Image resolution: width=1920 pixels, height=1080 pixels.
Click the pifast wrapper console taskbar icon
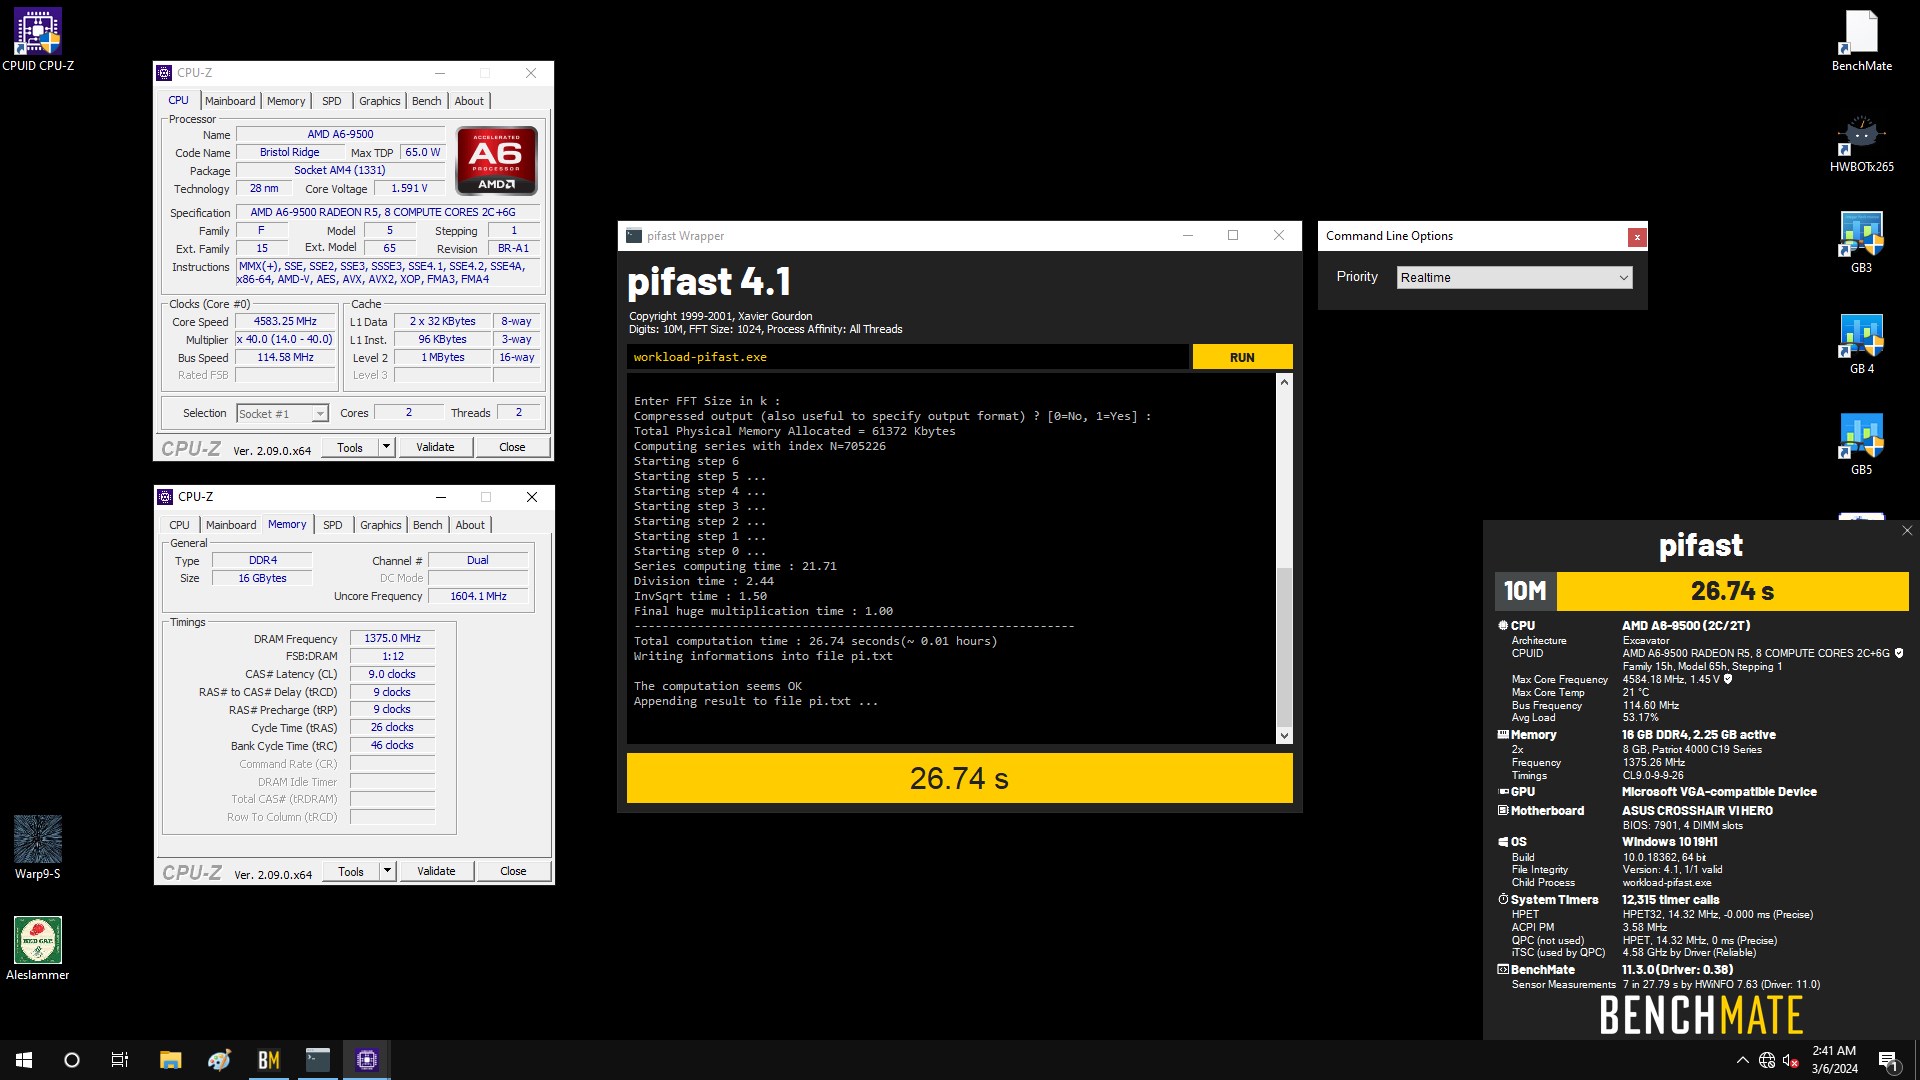tap(317, 1060)
